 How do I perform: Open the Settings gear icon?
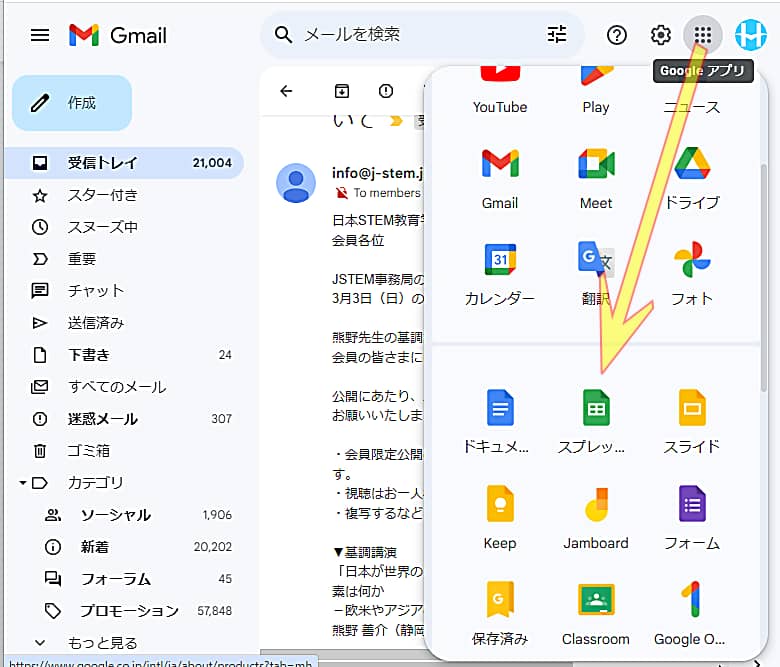(x=661, y=35)
